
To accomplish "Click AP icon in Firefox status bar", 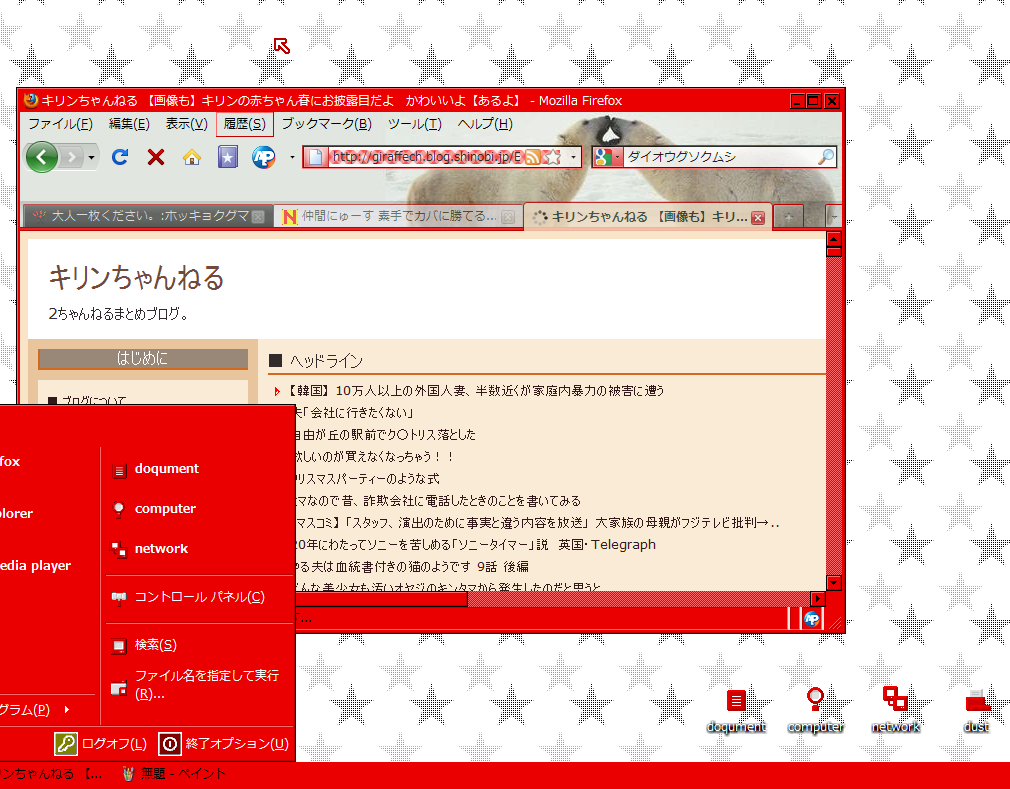I will (x=812, y=619).
